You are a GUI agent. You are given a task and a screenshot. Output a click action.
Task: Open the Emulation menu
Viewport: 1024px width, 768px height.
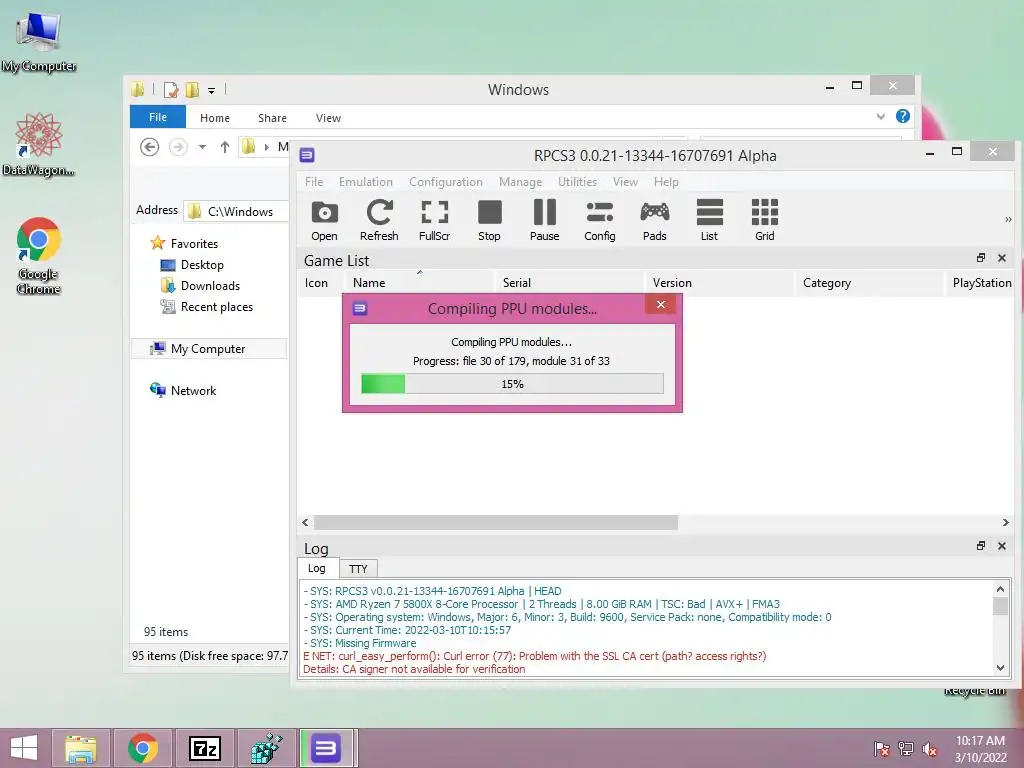[x=366, y=182]
